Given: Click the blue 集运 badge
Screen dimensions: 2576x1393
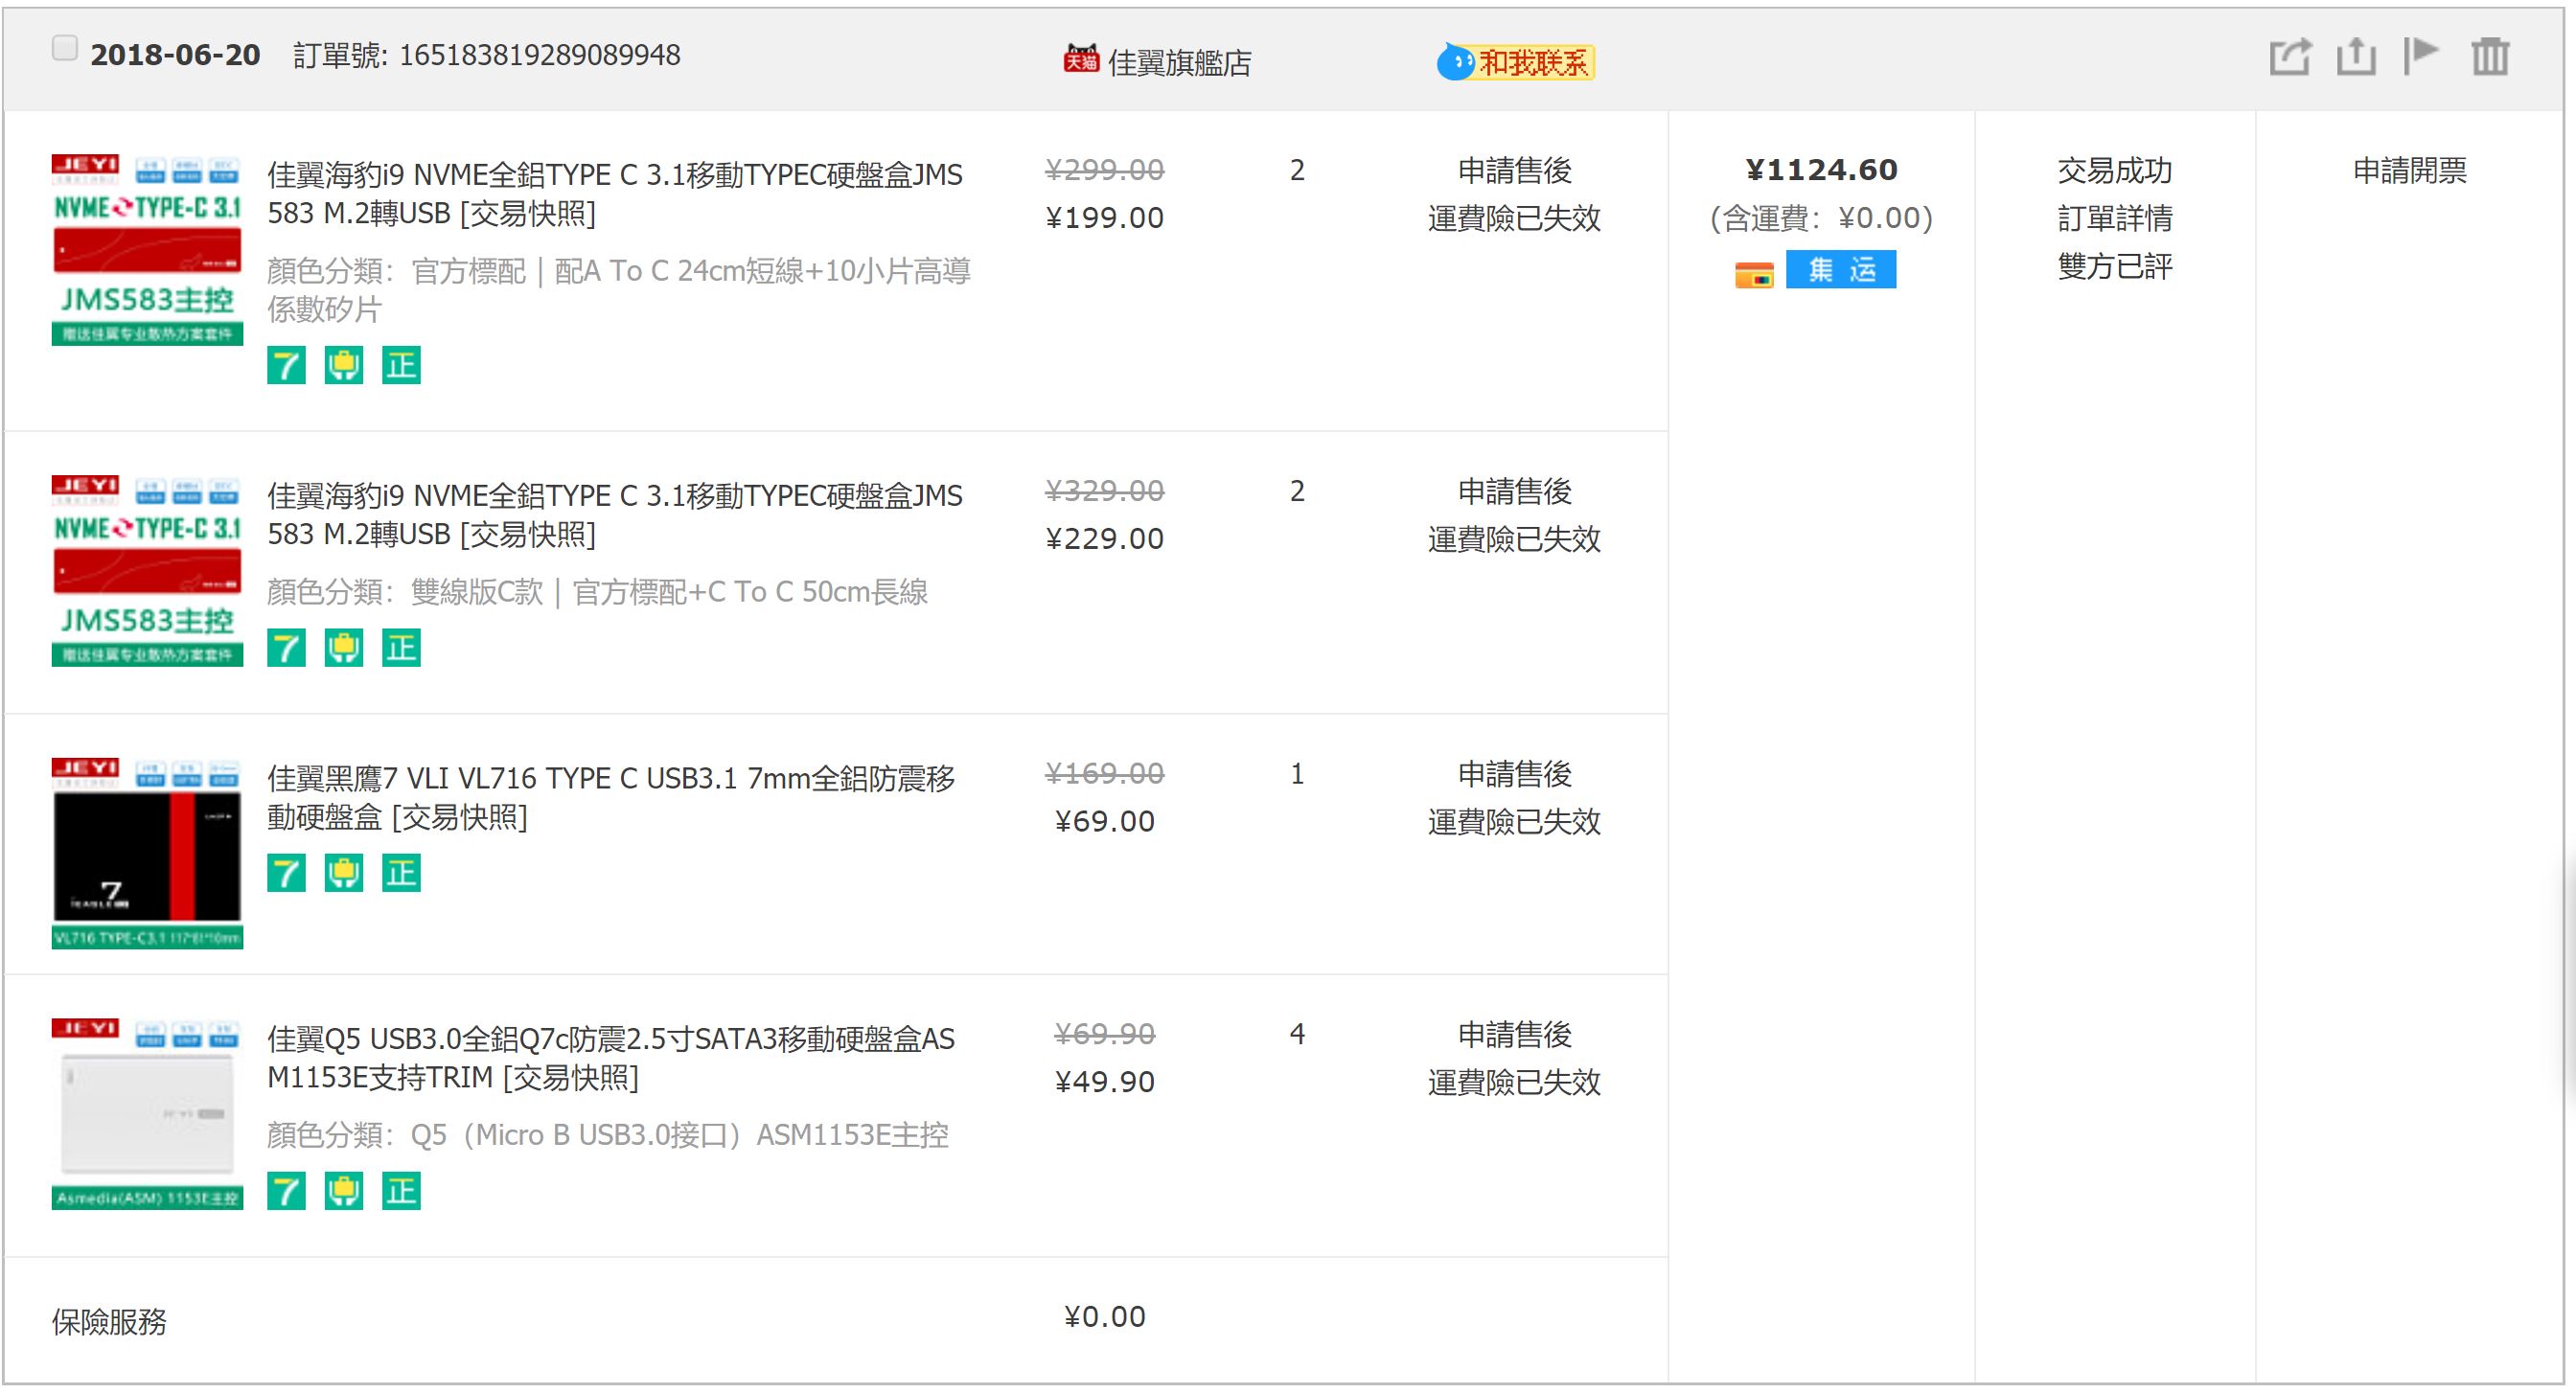Looking at the screenshot, I should click(1840, 269).
